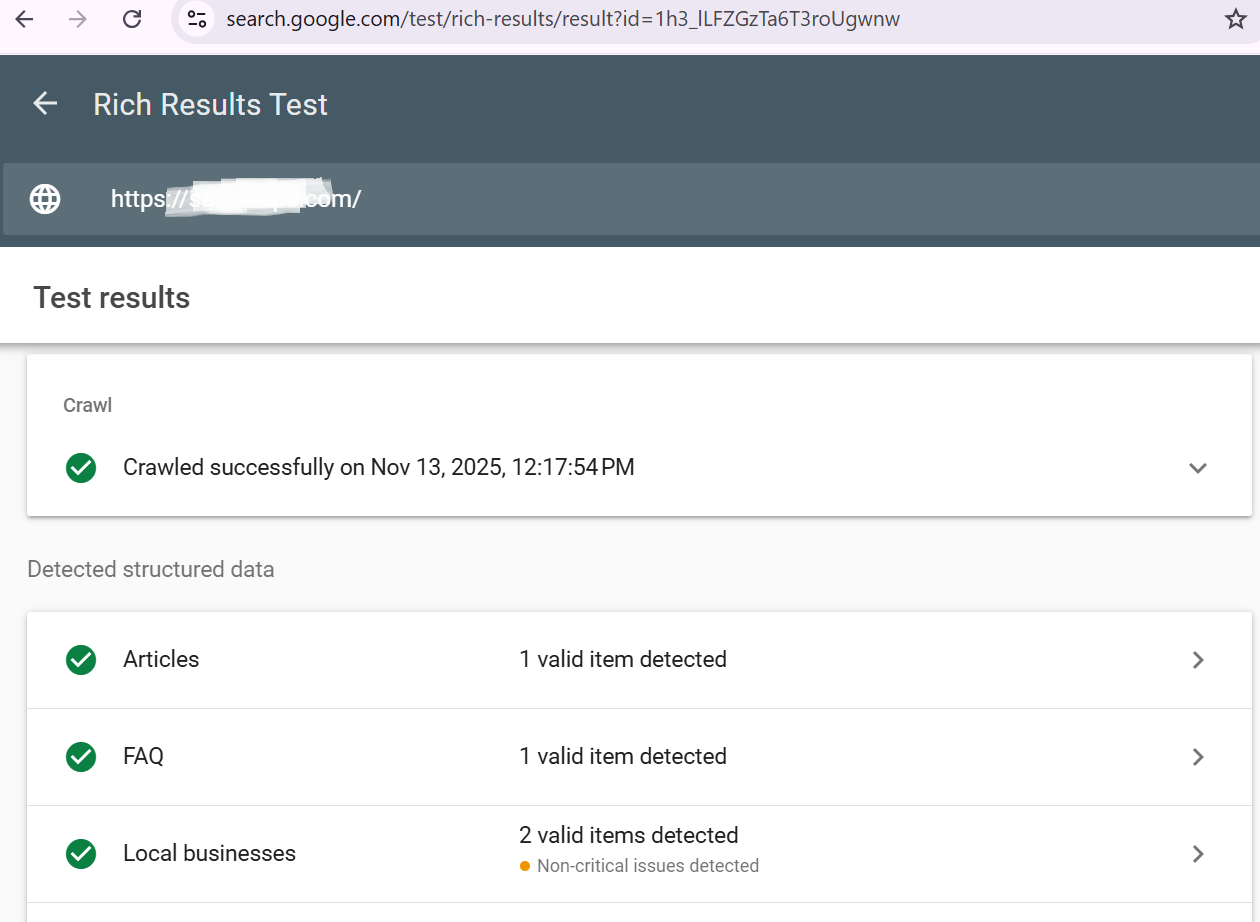Select the FAQ valid item text
This screenshot has height=922, width=1260.
[x=622, y=757]
